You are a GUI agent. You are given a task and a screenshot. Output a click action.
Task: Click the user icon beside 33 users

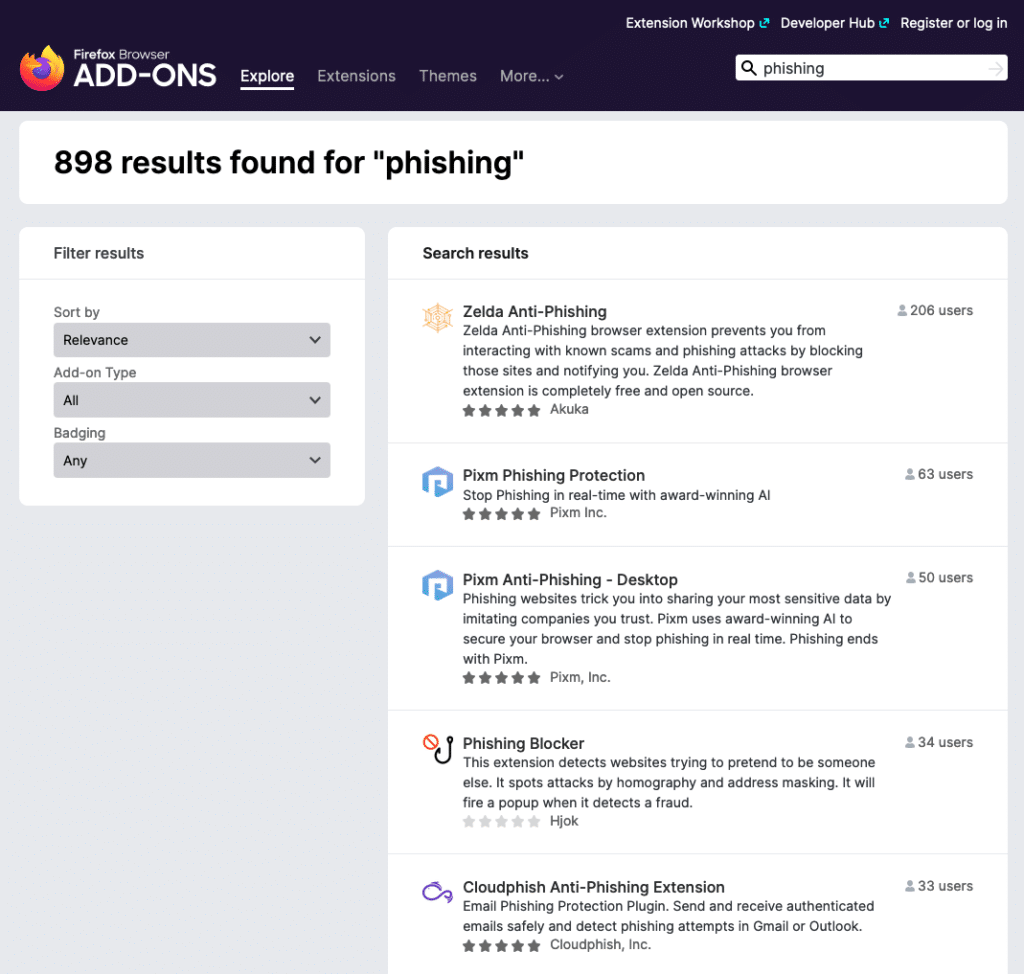pos(910,886)
